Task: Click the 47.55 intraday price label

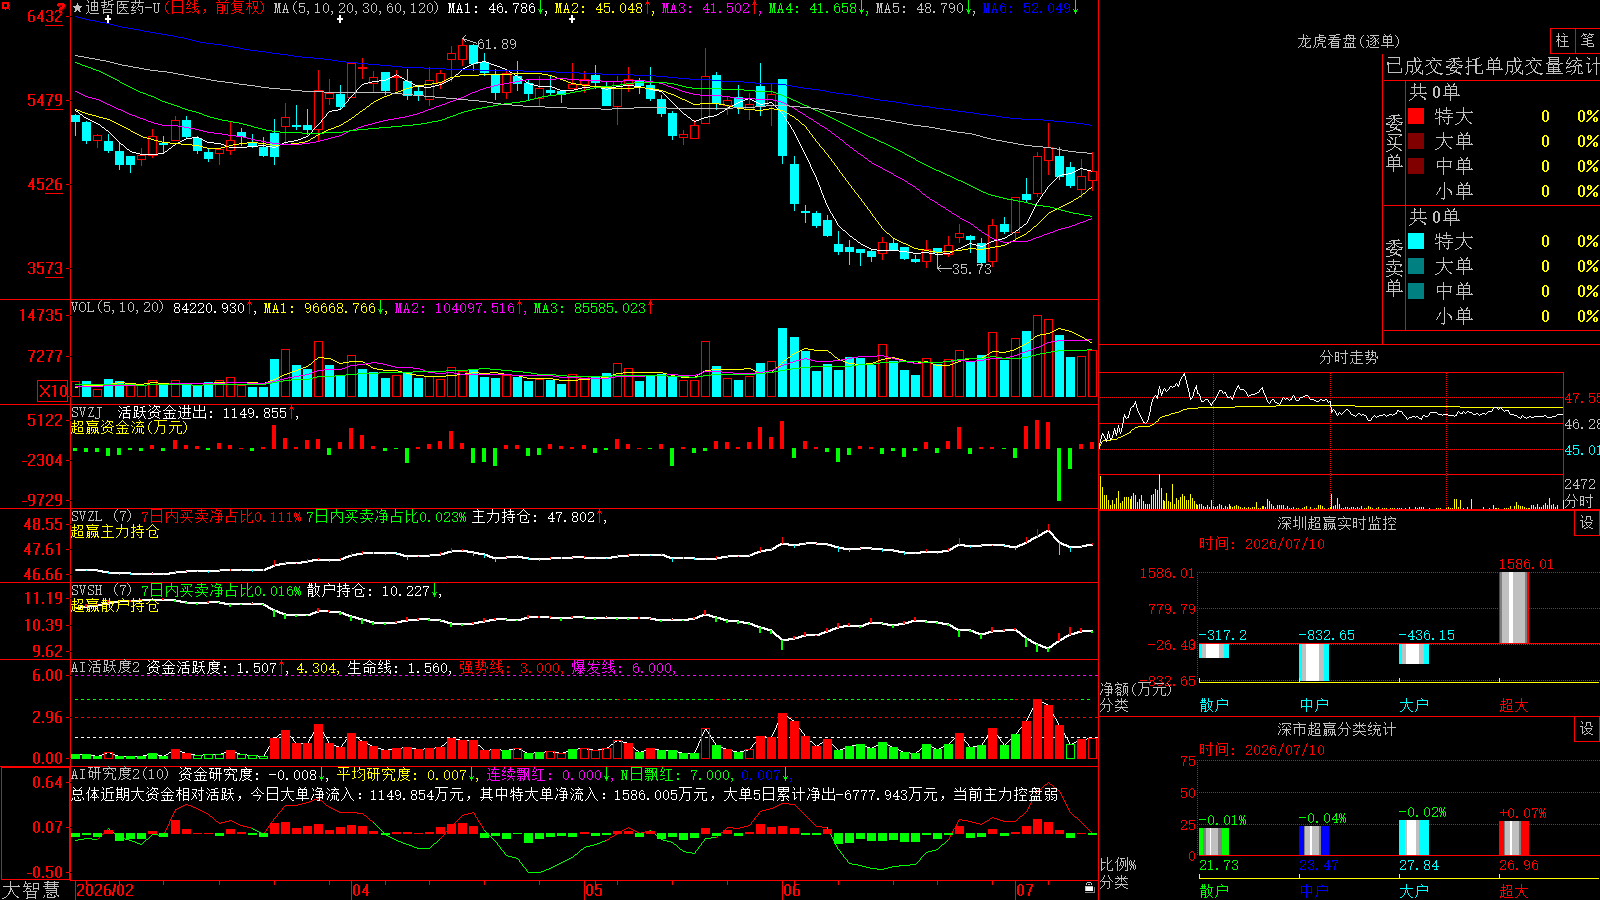Action: tap(1582, 398)
